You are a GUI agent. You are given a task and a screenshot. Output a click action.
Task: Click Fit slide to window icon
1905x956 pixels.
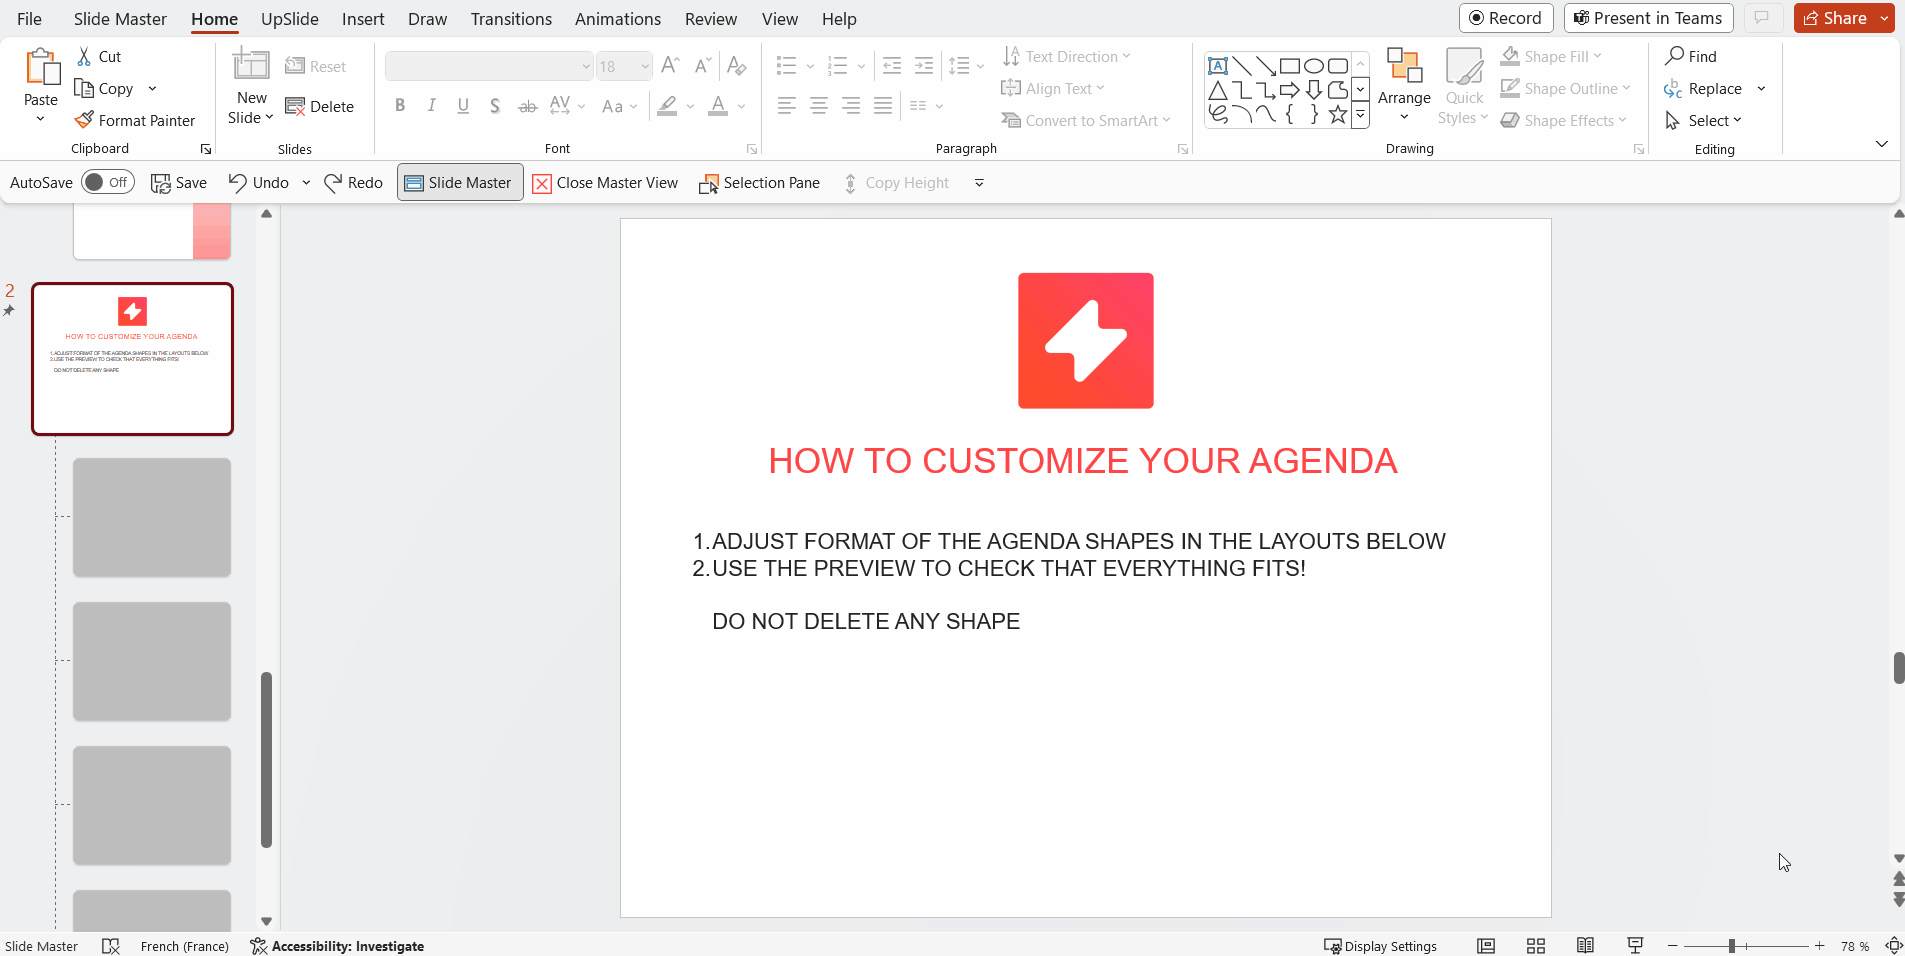click(x=1894, y=946)
